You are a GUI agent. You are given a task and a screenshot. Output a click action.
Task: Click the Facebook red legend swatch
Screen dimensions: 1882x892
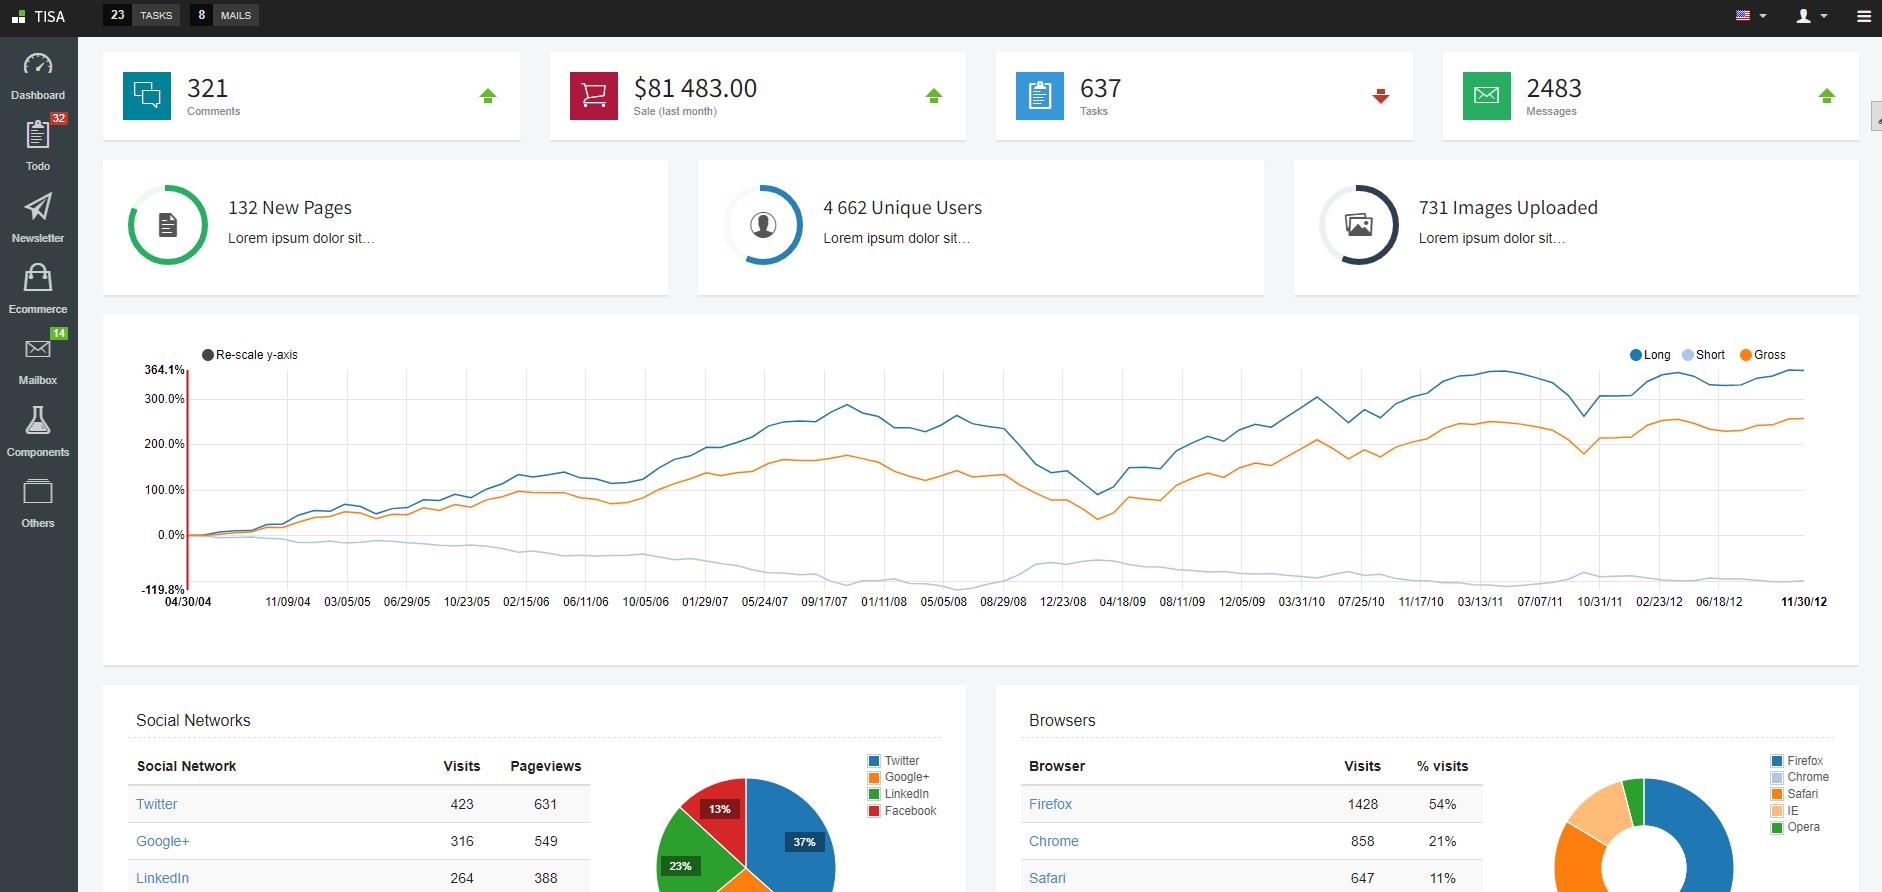click(874, 811)
